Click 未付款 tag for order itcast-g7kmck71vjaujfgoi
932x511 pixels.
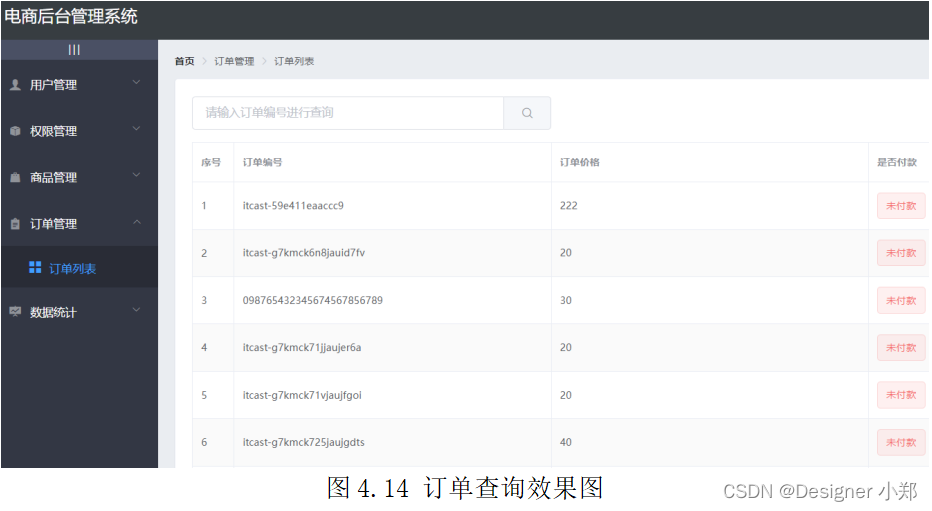tap(901, 395)
